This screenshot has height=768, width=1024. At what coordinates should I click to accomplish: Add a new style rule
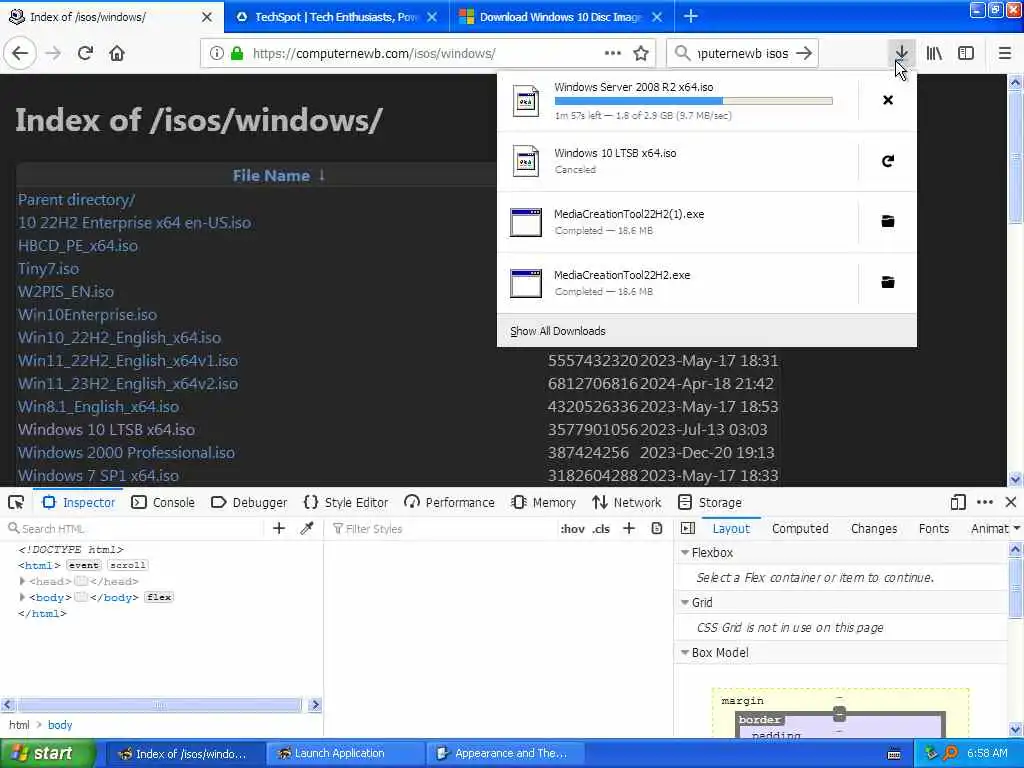coord(629,528)
